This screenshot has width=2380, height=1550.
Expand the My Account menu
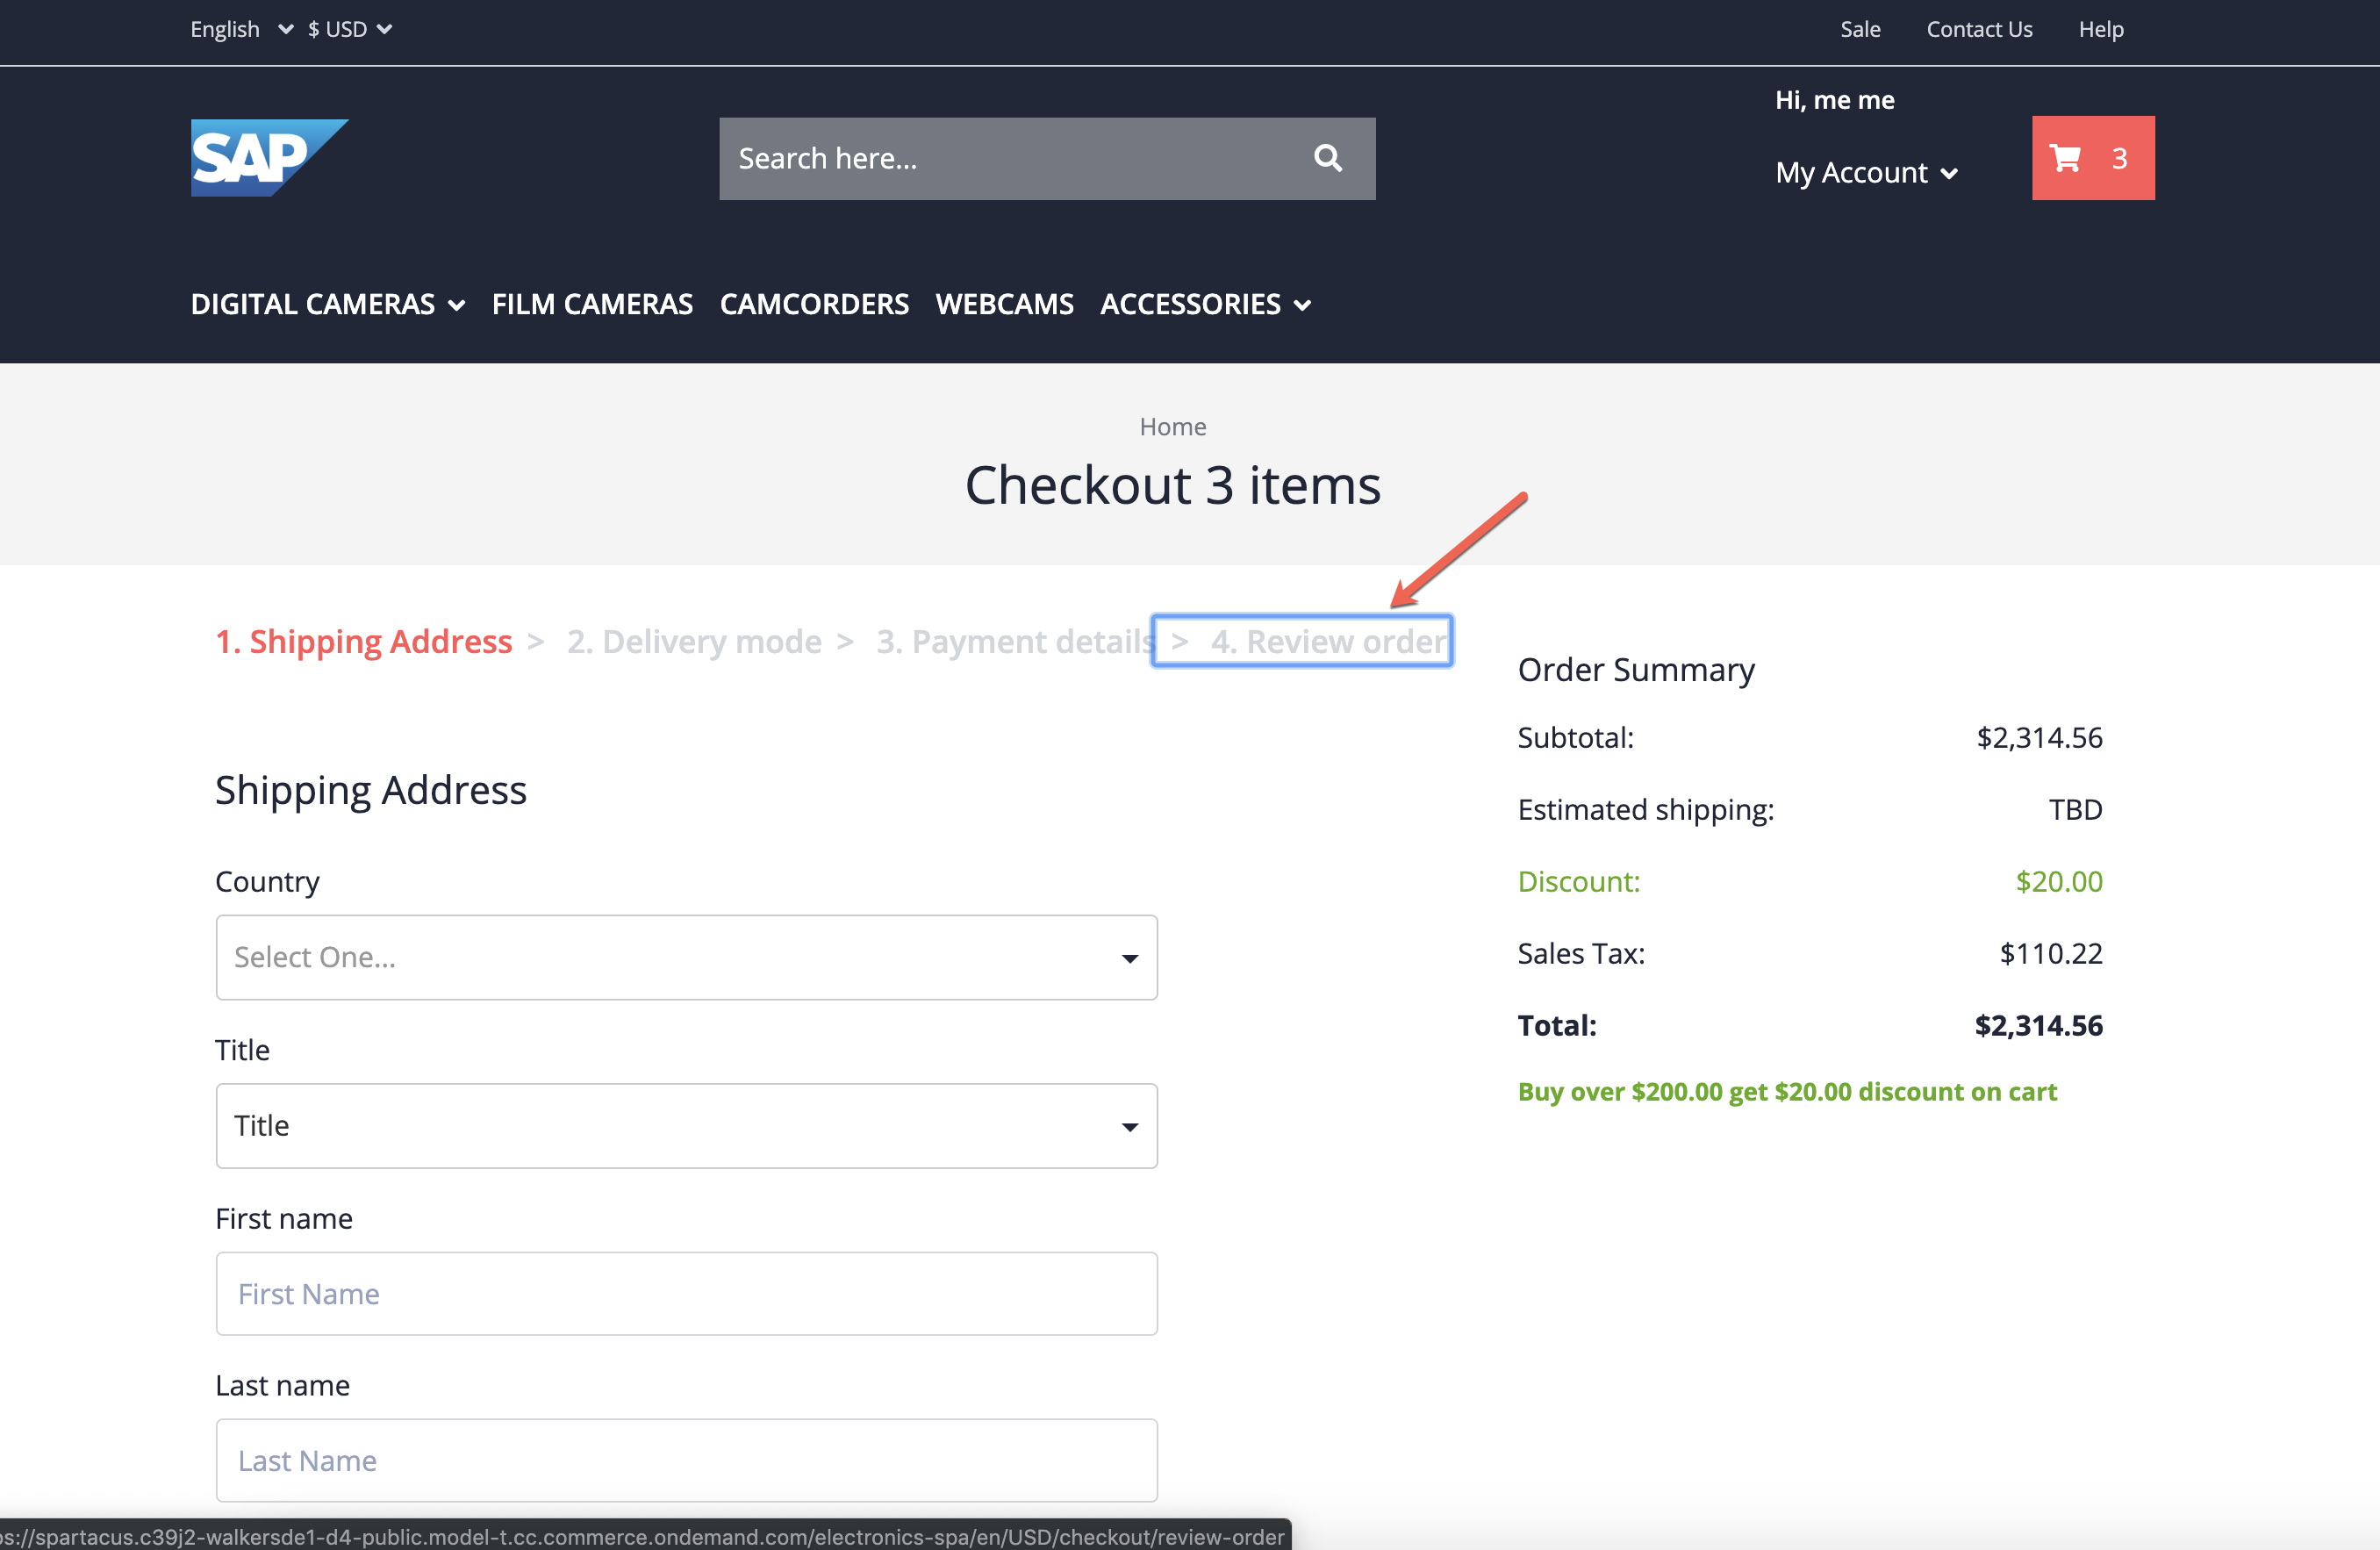point(1866,172)
